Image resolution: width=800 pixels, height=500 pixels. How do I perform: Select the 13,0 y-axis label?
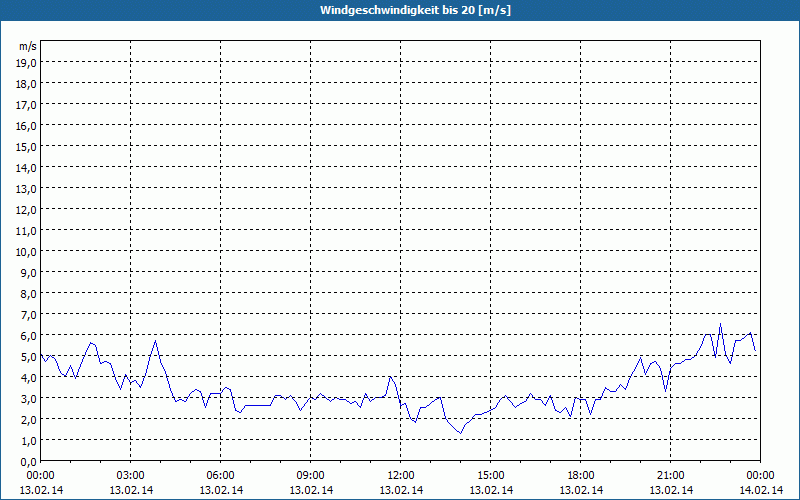(27, 189)
